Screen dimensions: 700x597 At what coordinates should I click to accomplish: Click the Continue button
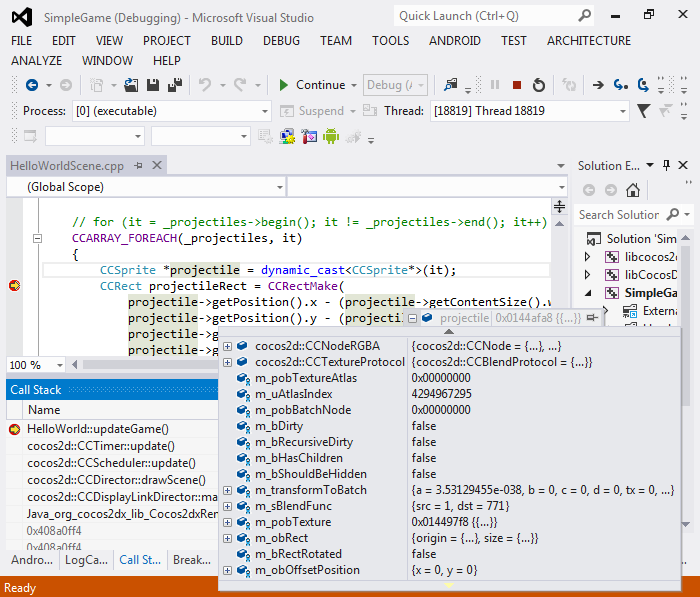coord(312,85)
